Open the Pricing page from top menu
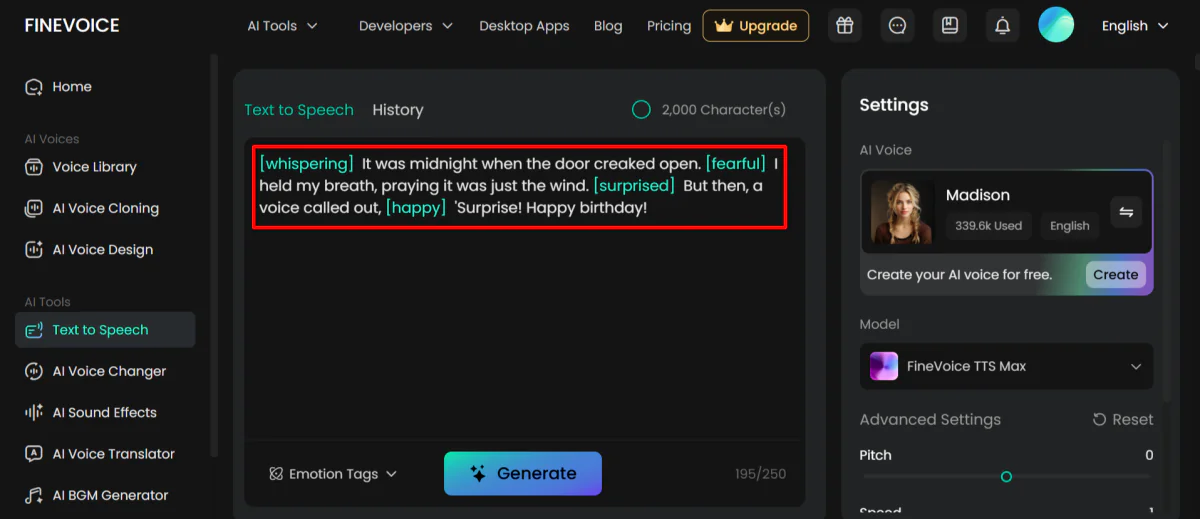Screen dimensions: 1200x519 [x=669, y=26]
